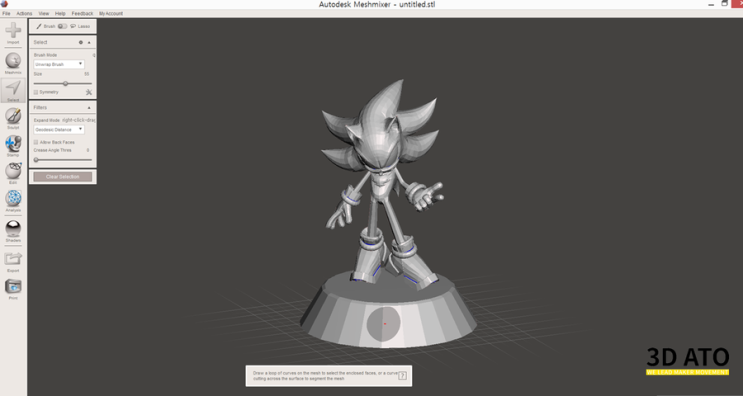Click the Clear Selection button
Screen dimensions: 743x396
click(63, 177)
